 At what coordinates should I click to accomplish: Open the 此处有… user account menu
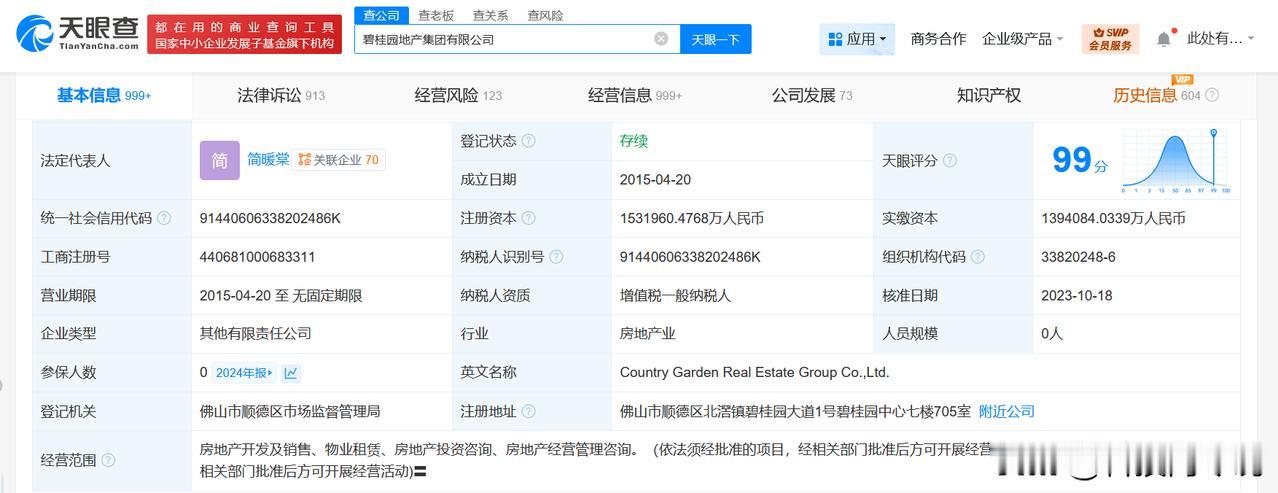point(1220,39)
